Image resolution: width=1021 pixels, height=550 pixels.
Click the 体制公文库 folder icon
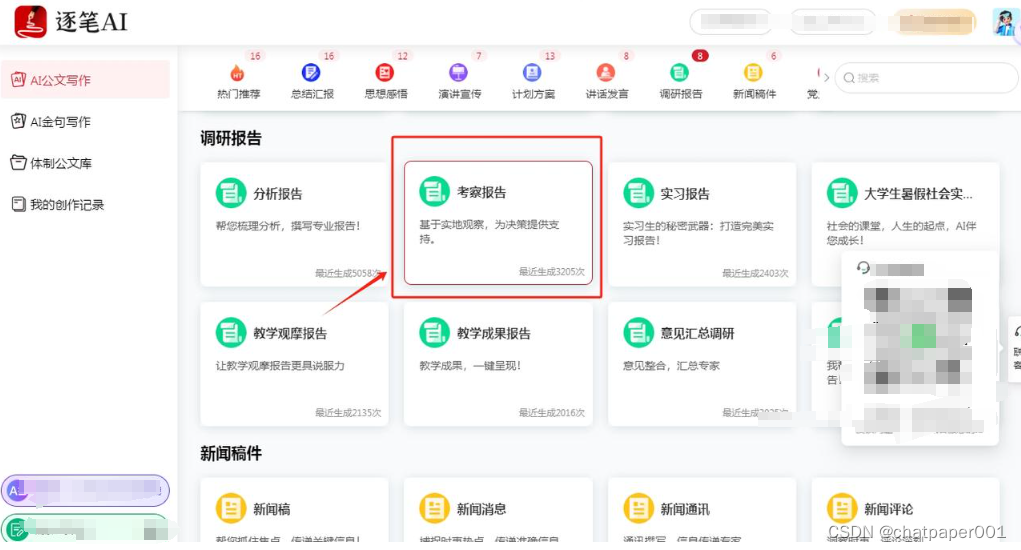coord(19,163)
